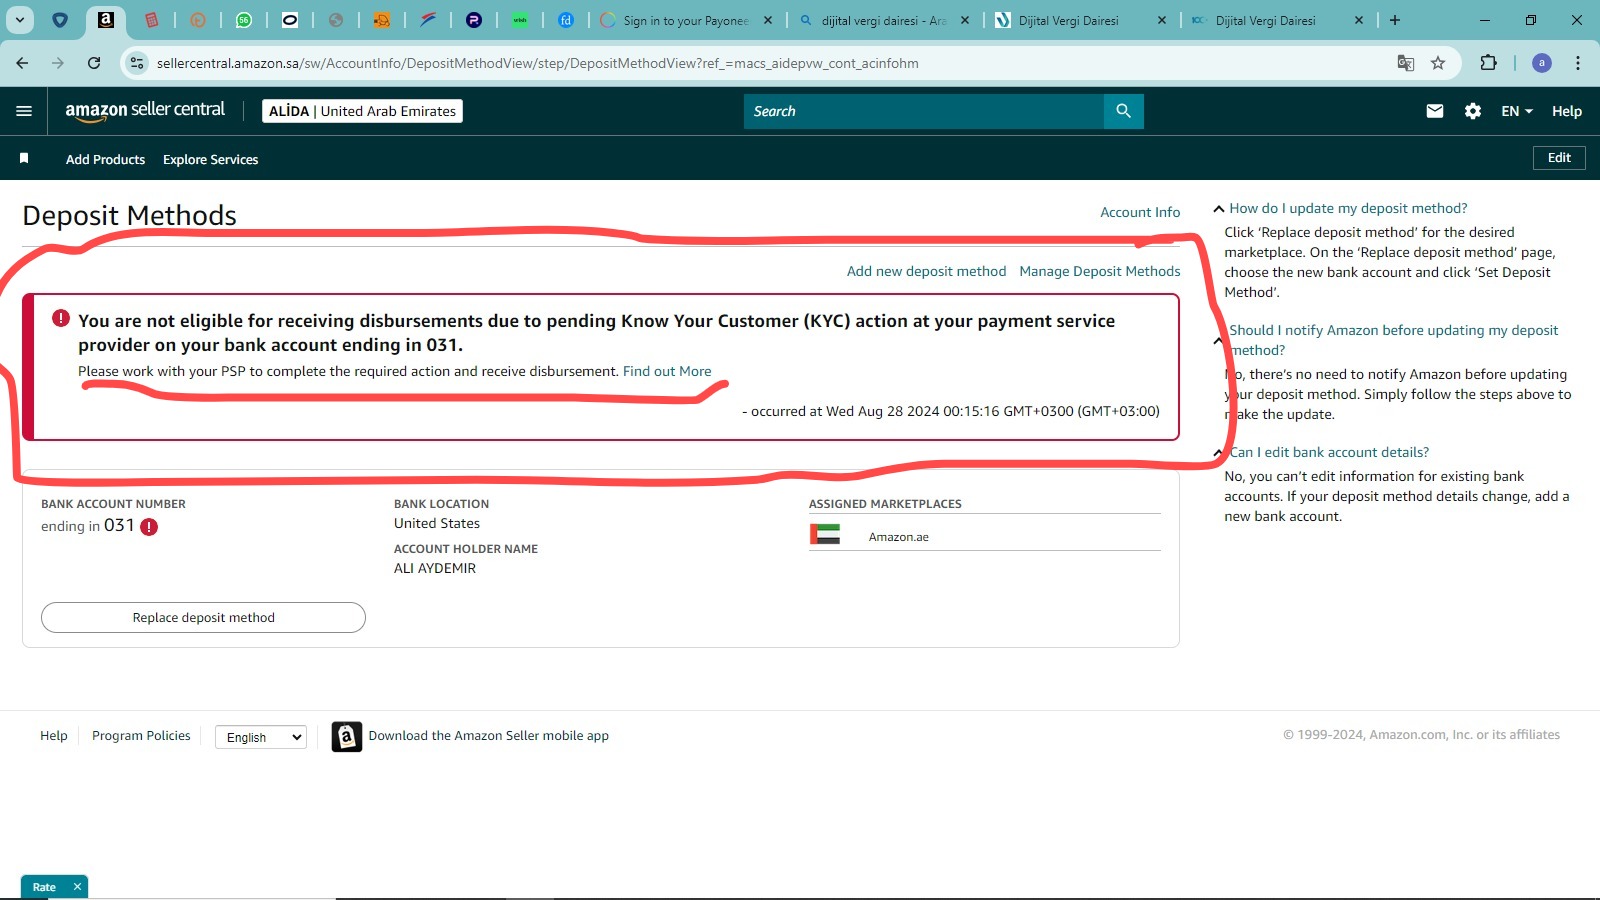Close the dijital vergi dairesi search tab
This screenshot has width=1600, height=900.
(965, 20)
